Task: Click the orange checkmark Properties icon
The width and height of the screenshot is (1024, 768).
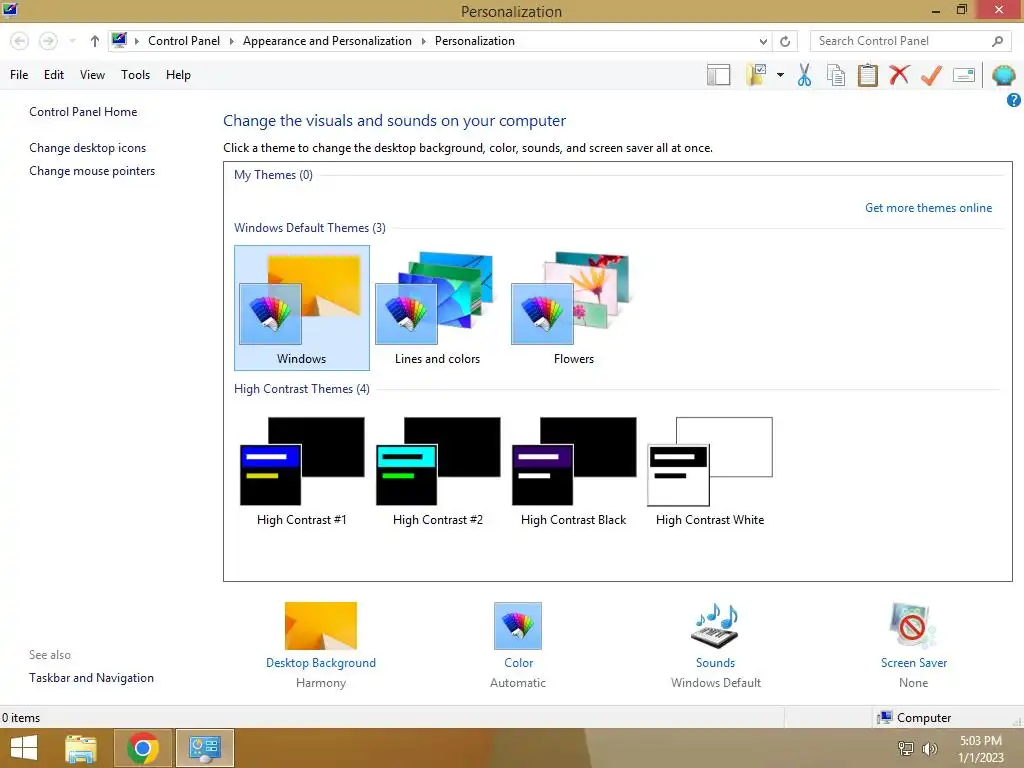Action: tap(931, 75)
